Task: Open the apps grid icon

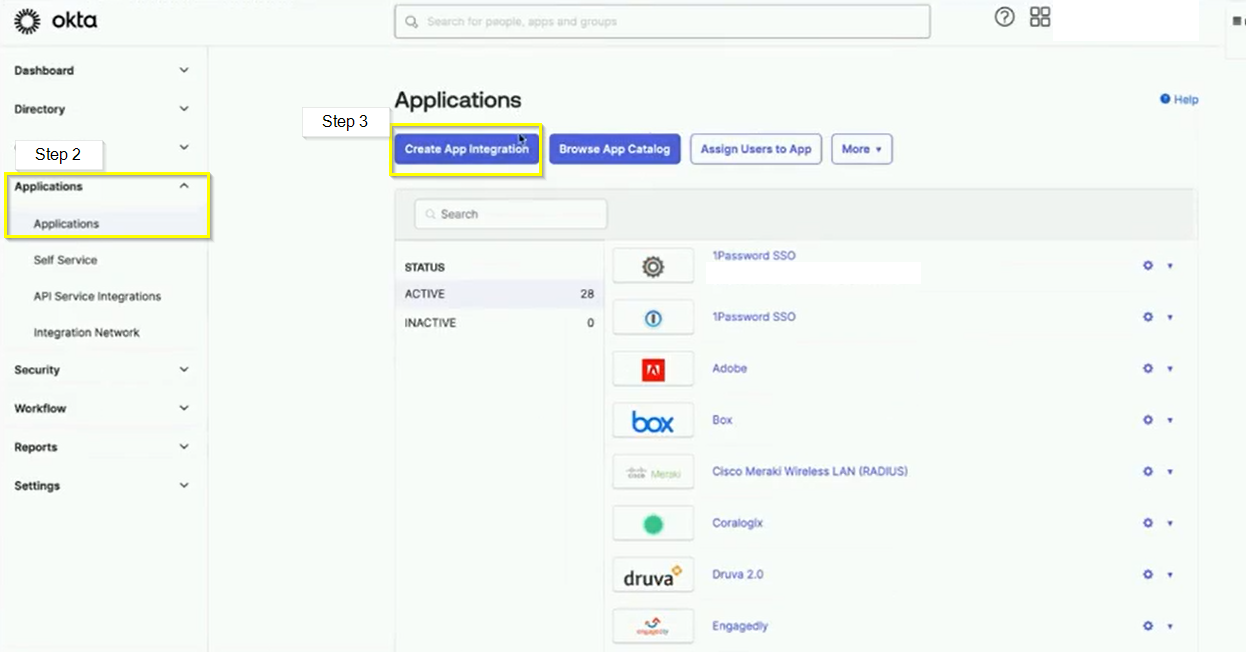Action: (x=1040, y=17)
